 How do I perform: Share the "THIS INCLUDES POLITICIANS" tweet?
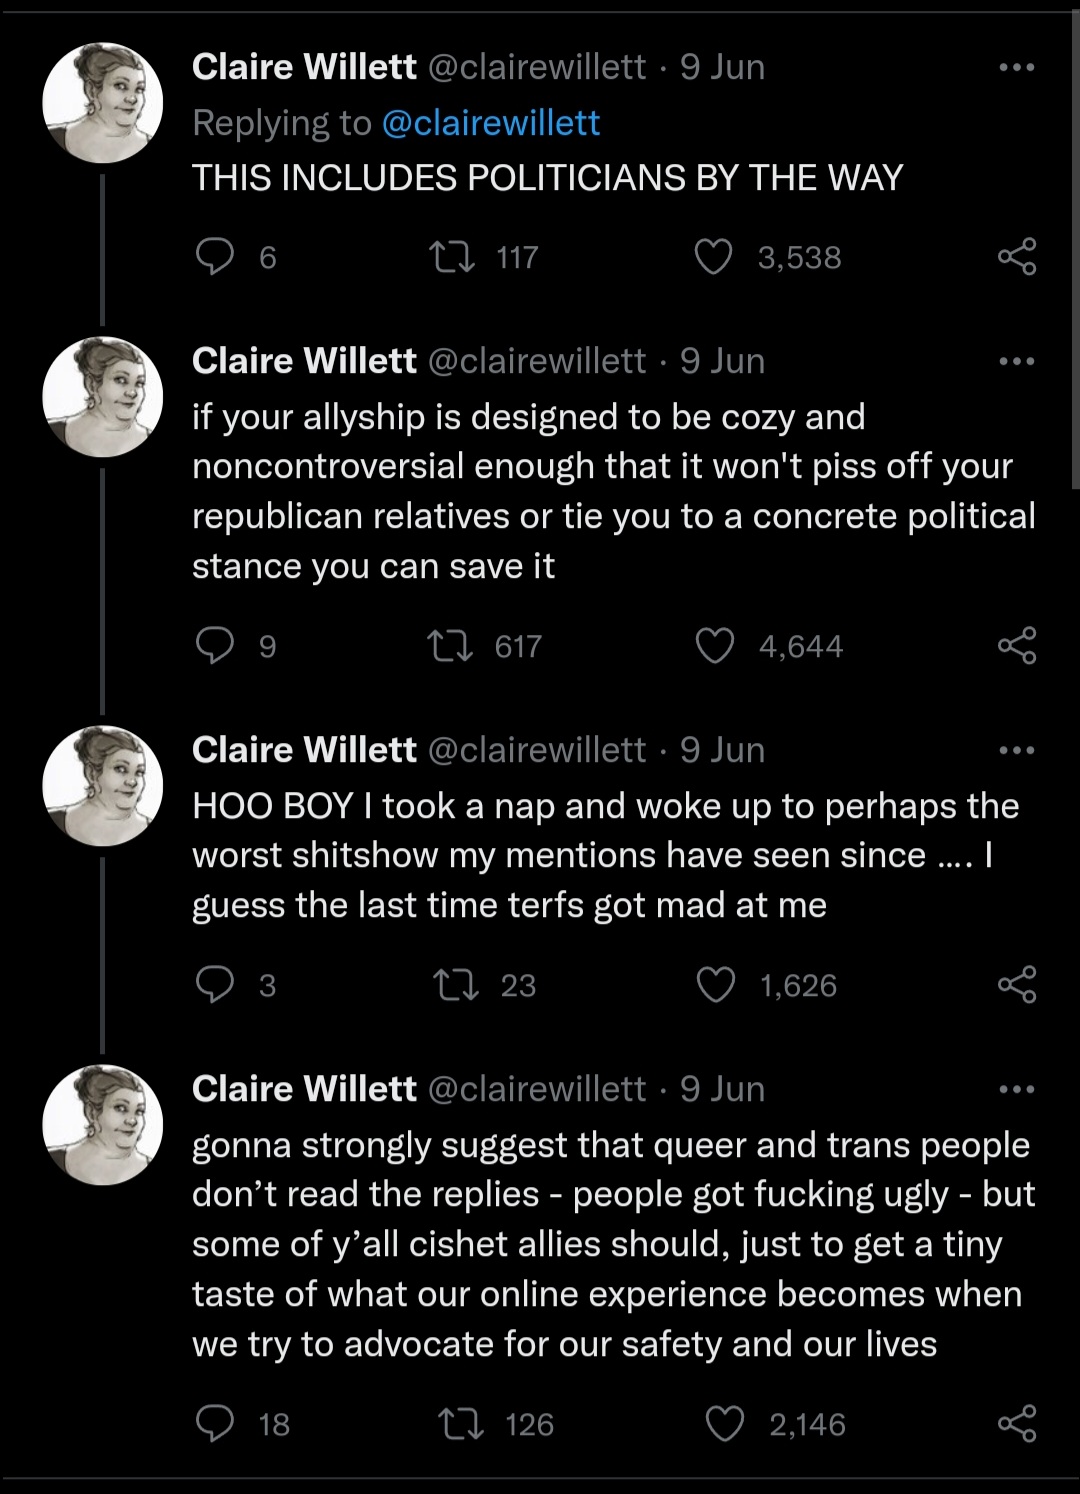[x=1017, y=257]
